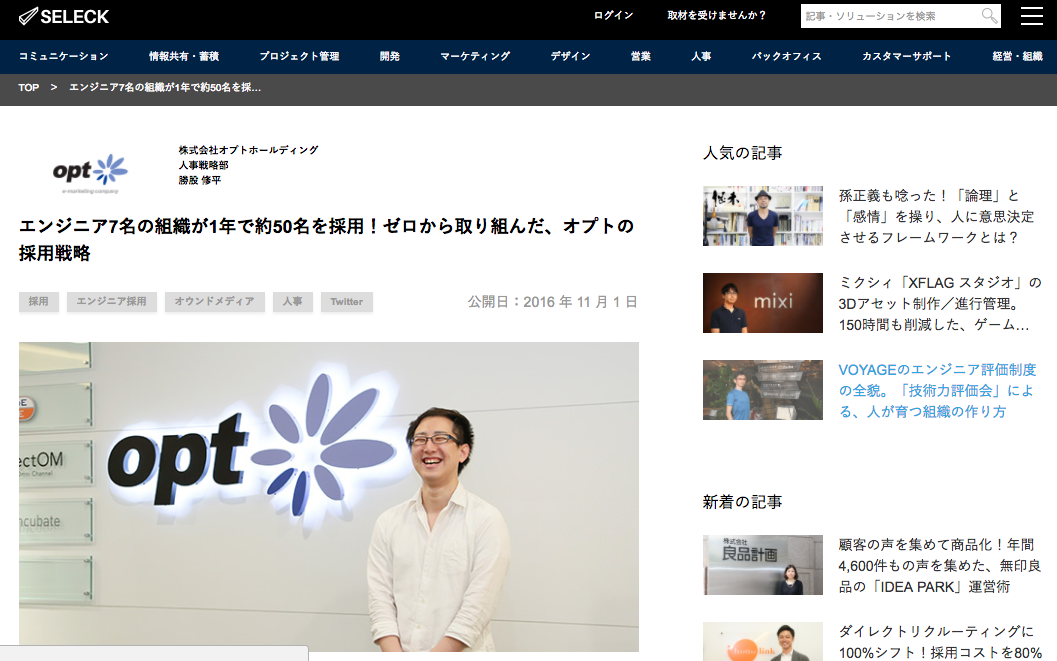The width and height of the screenshot is (1057, 661).
Task: Select the オウンドメディア tag
Action: click(x=215, y=302)
